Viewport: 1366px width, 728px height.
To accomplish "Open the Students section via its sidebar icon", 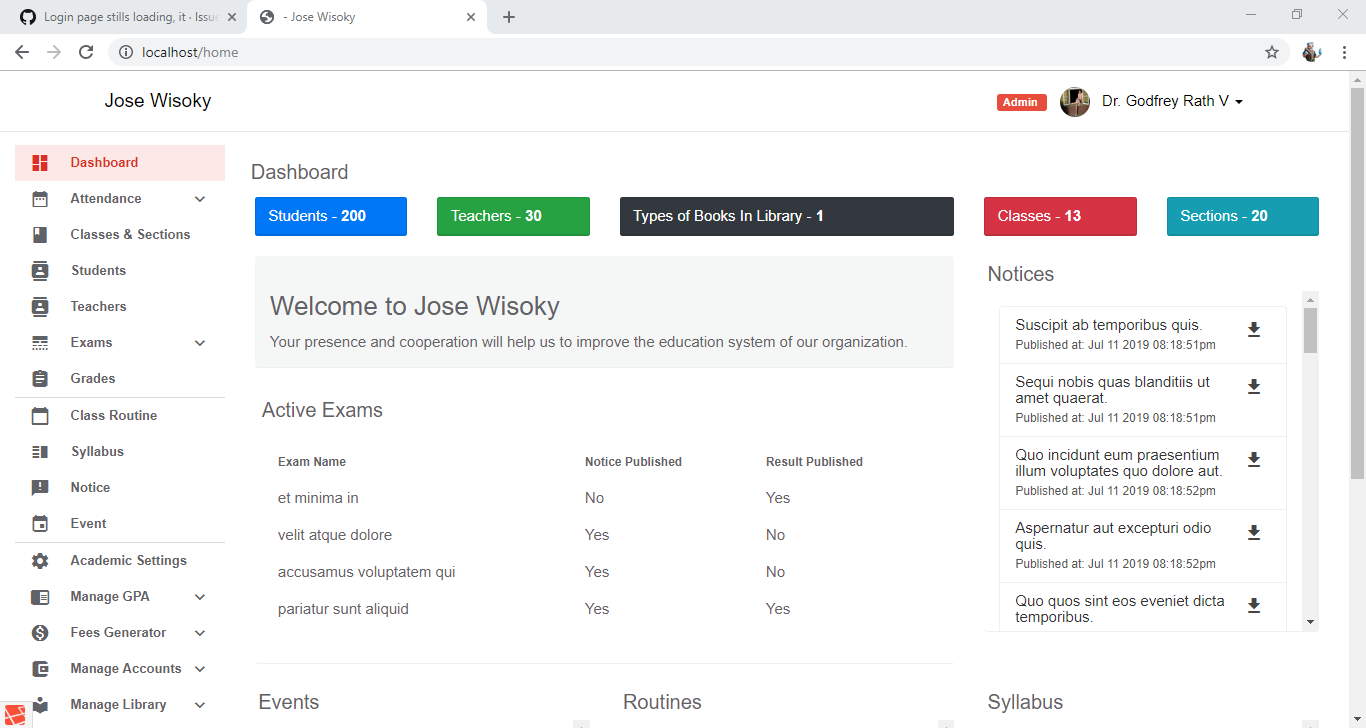I will [x=40, y=270].
